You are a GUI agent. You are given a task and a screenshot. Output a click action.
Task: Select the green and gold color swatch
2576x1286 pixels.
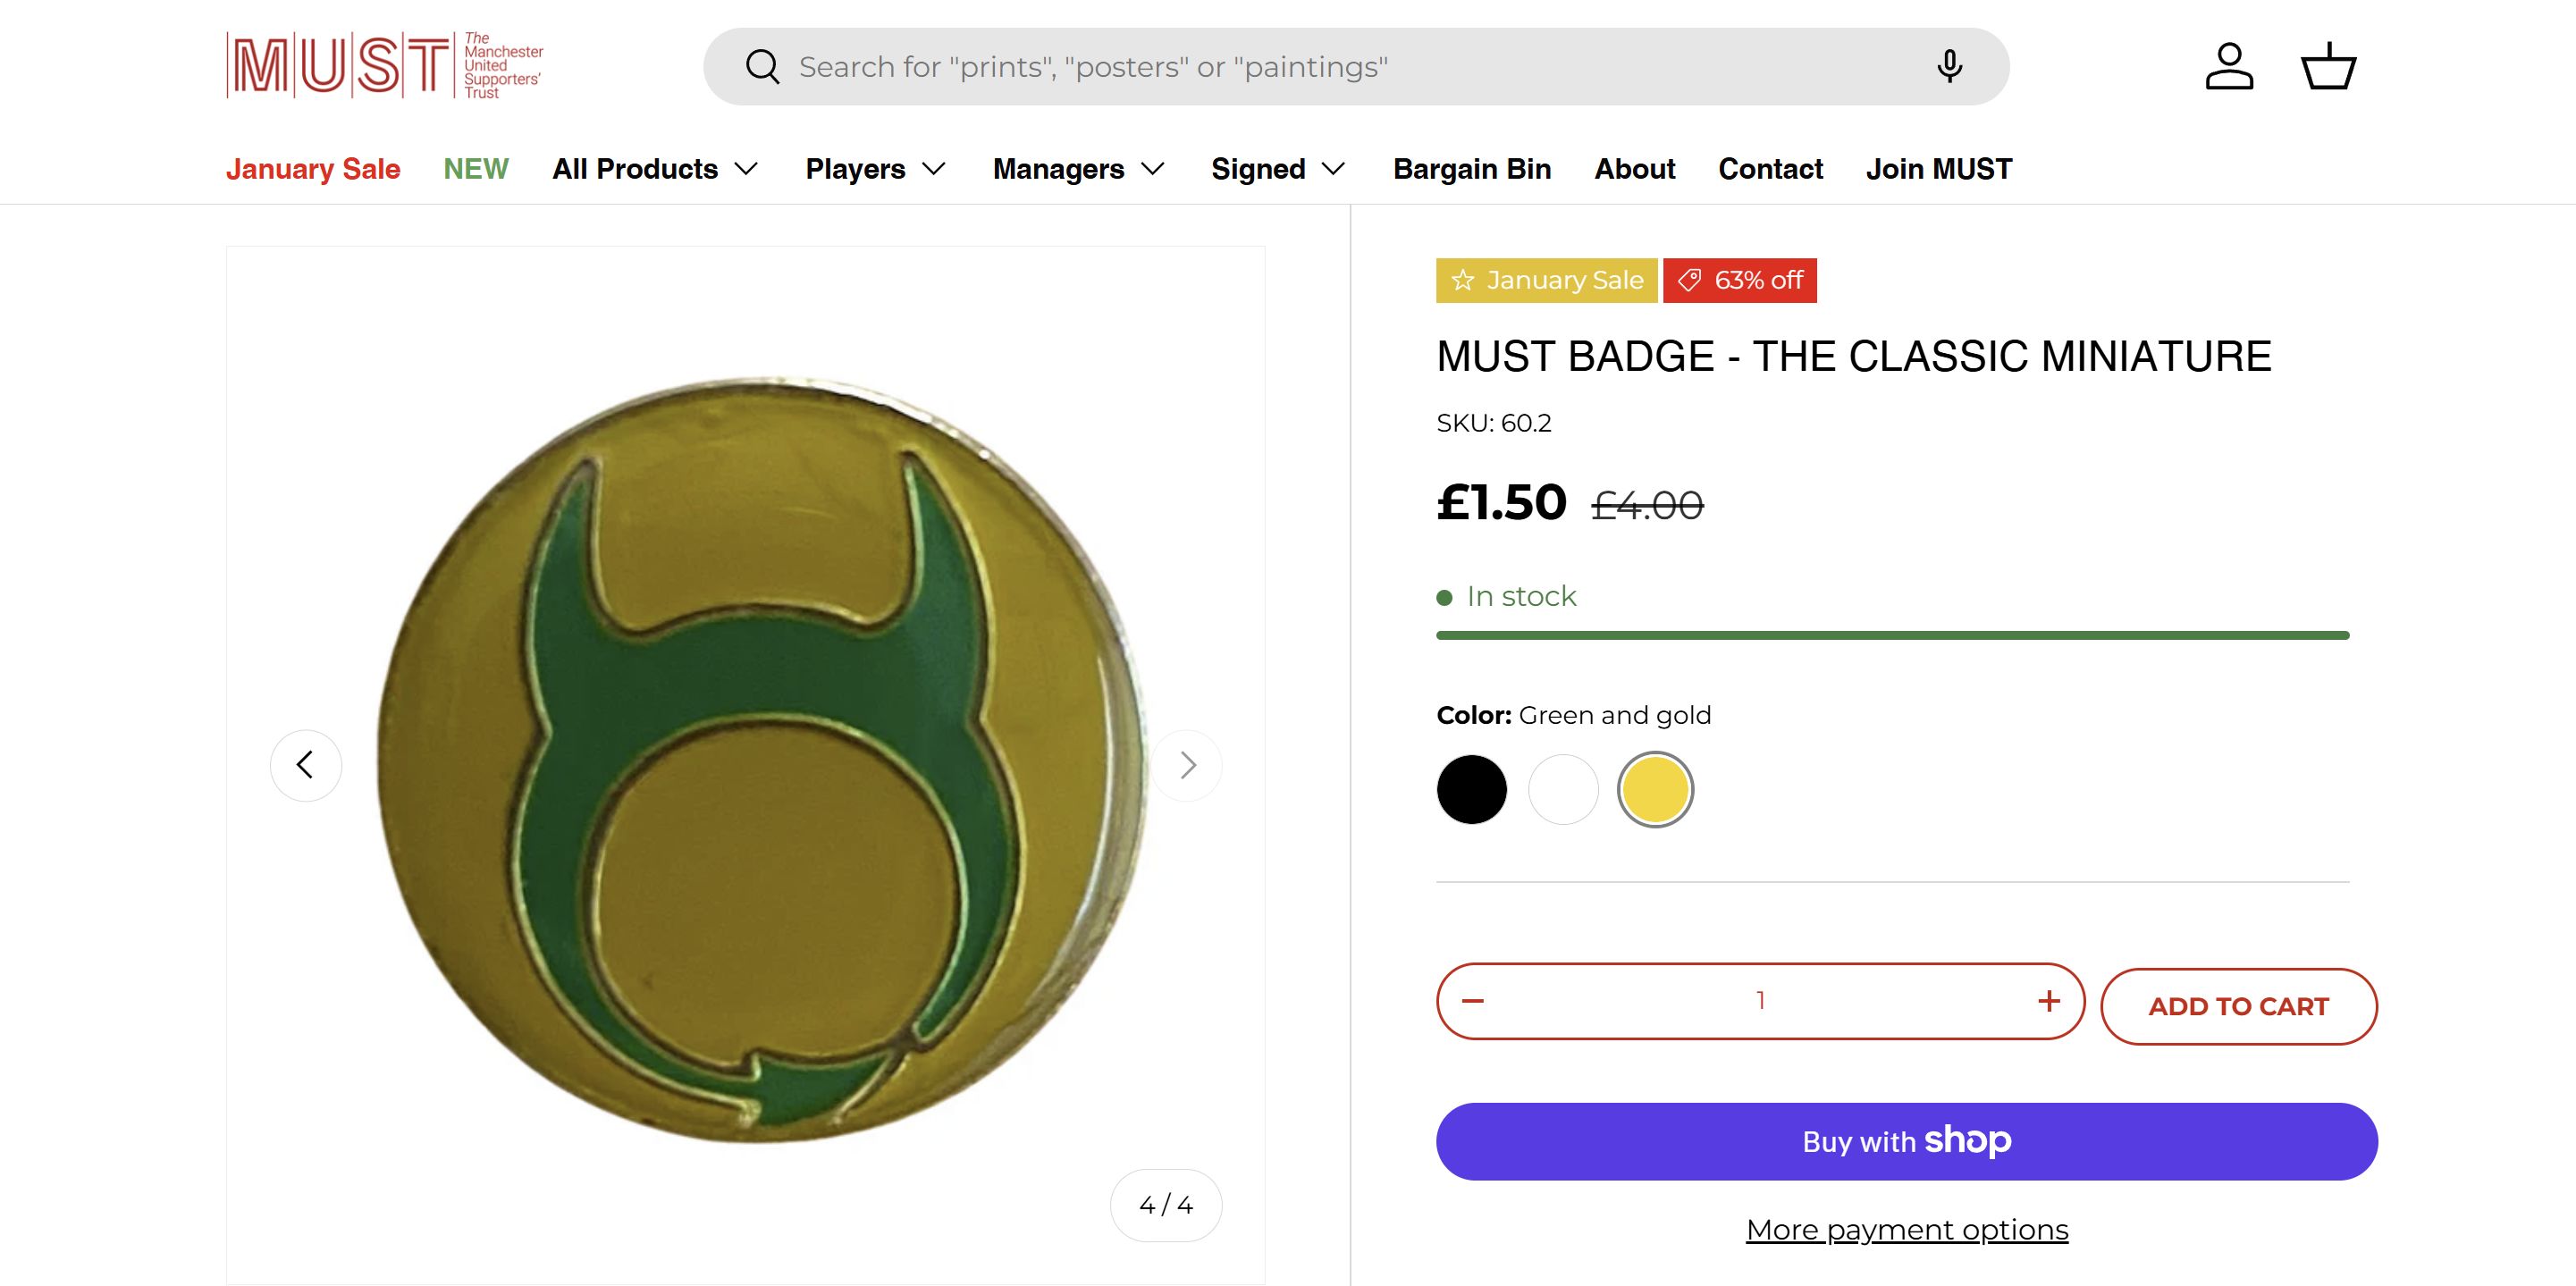point(1655,790)
